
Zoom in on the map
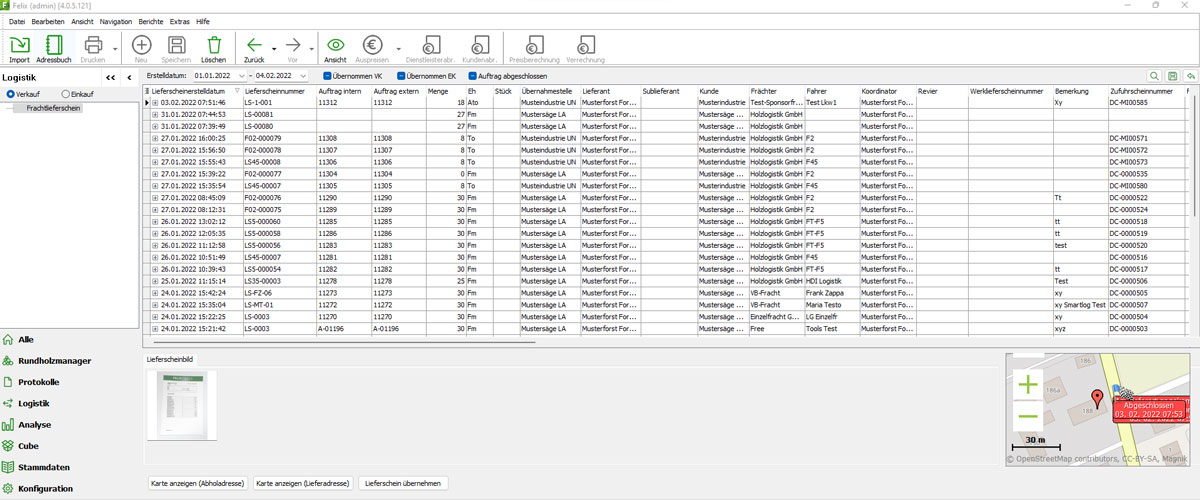pyautogui.click(x=1027, y=385)
